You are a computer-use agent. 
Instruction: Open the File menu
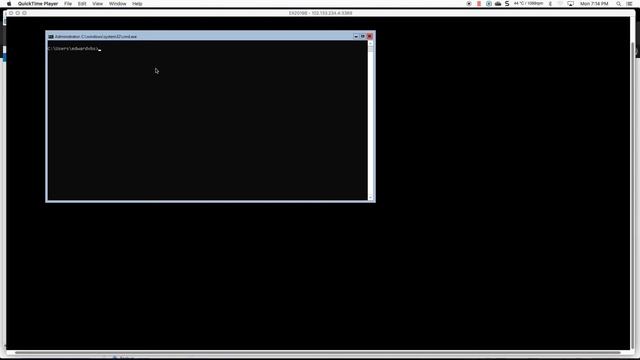point(68,4)
